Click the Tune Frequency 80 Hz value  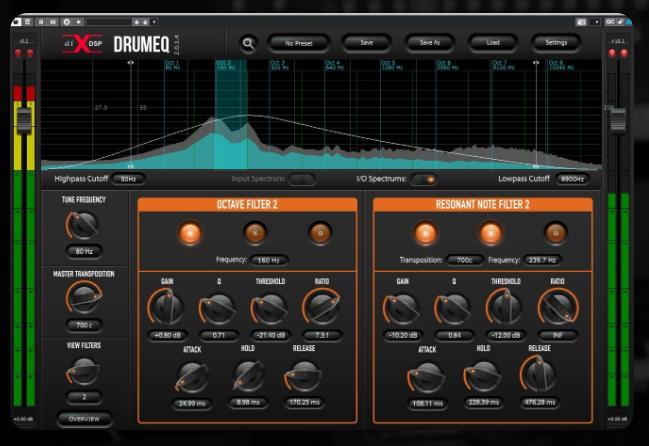pos(84,251)
